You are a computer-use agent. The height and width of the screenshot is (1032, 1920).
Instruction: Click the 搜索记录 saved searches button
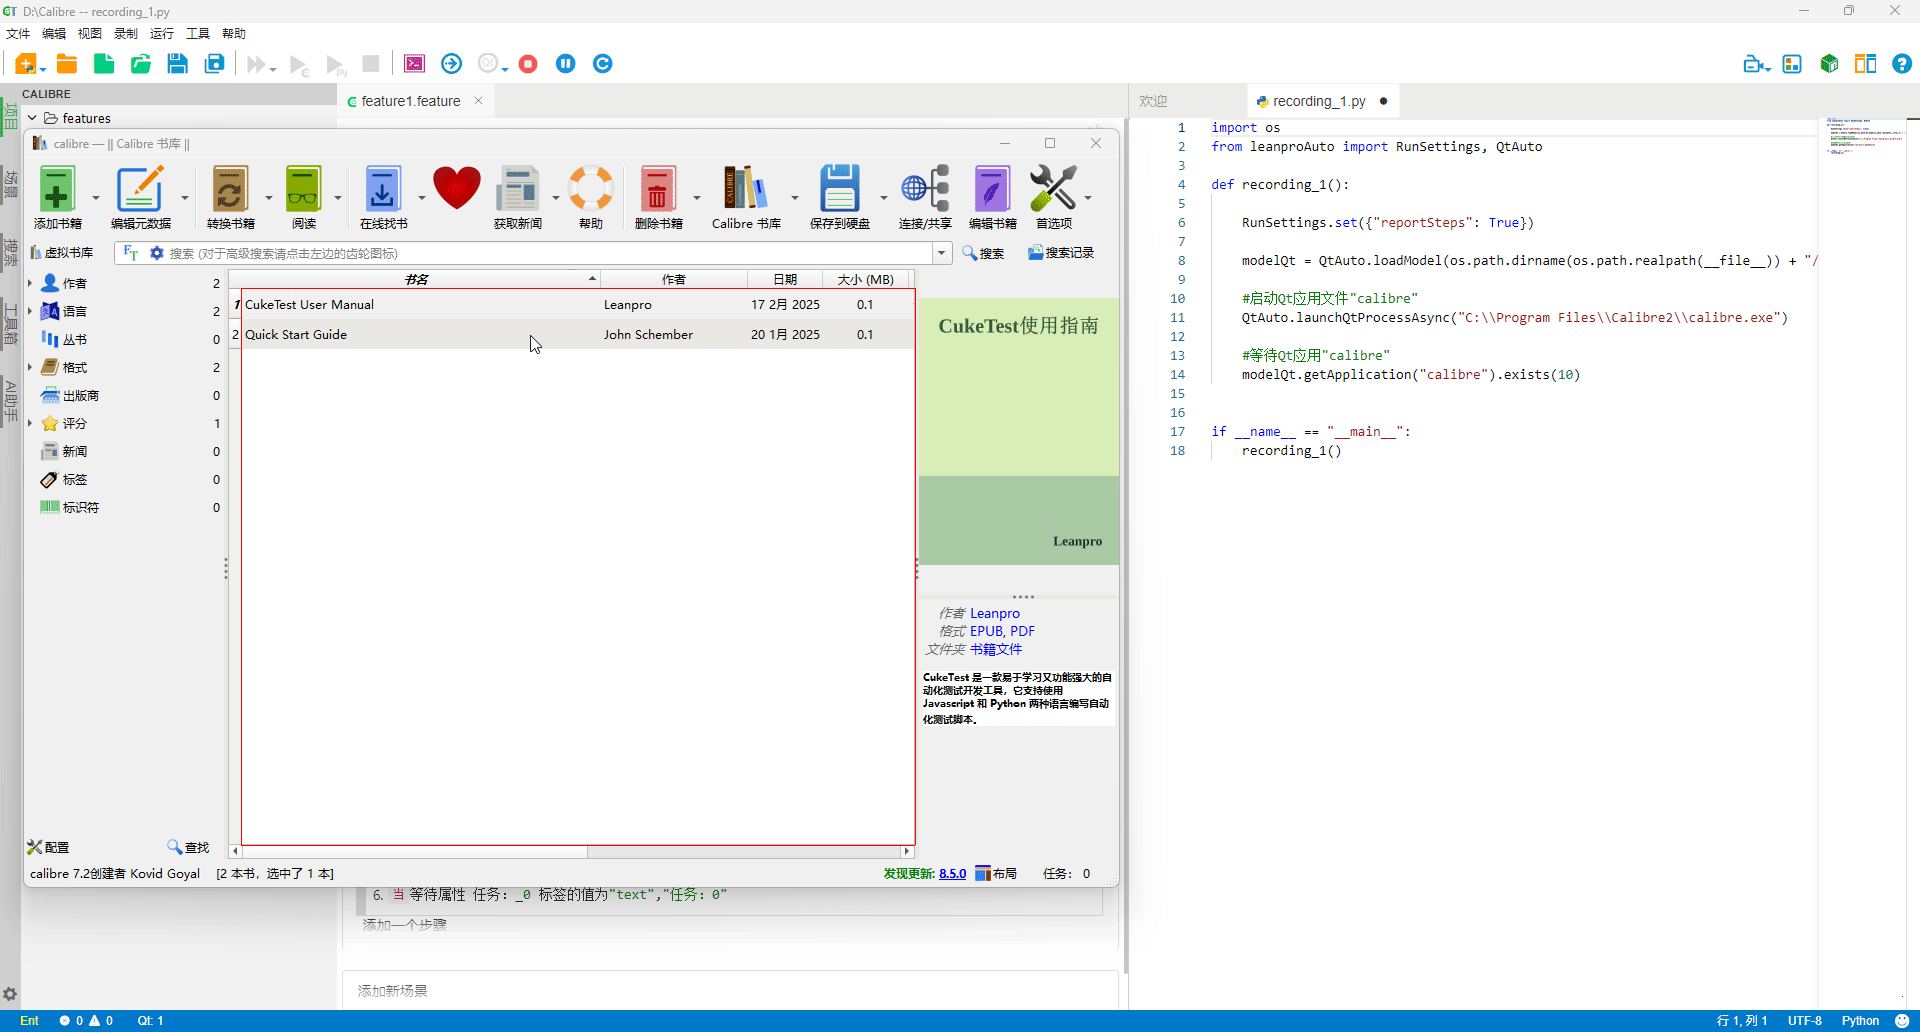click(1061, 253)
